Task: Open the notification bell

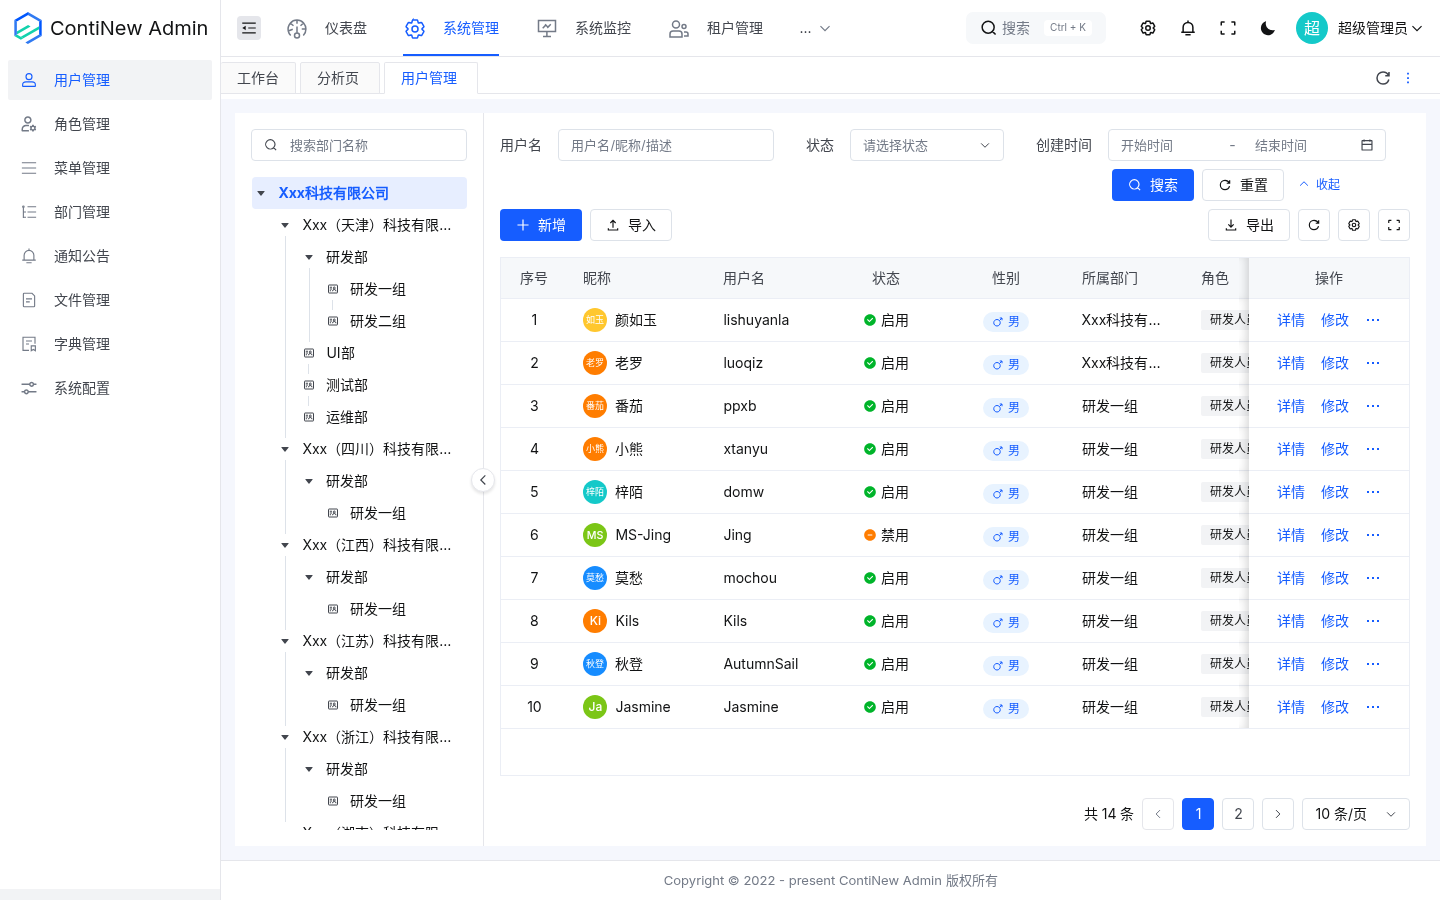Action: pos(1188,28)
